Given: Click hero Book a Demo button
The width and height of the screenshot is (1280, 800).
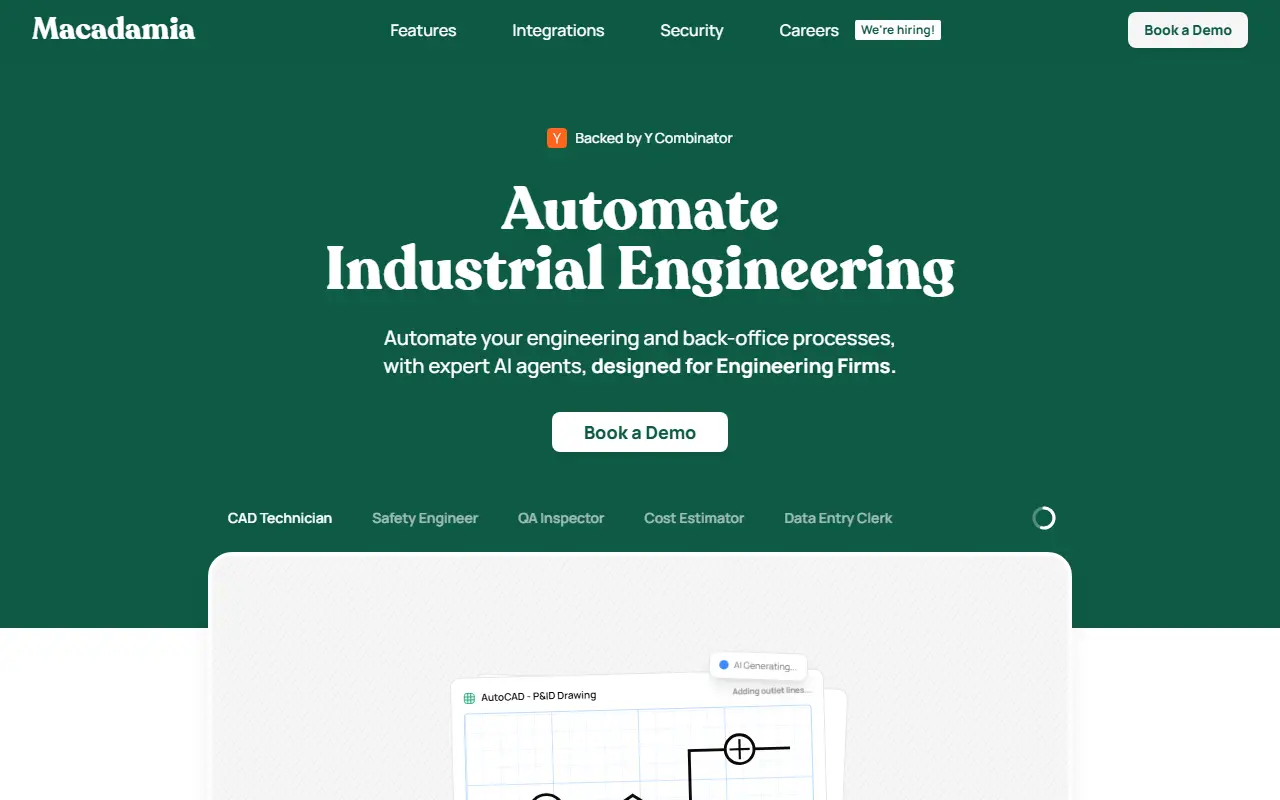Looking at the screenshot, I should tap(640, 432).
